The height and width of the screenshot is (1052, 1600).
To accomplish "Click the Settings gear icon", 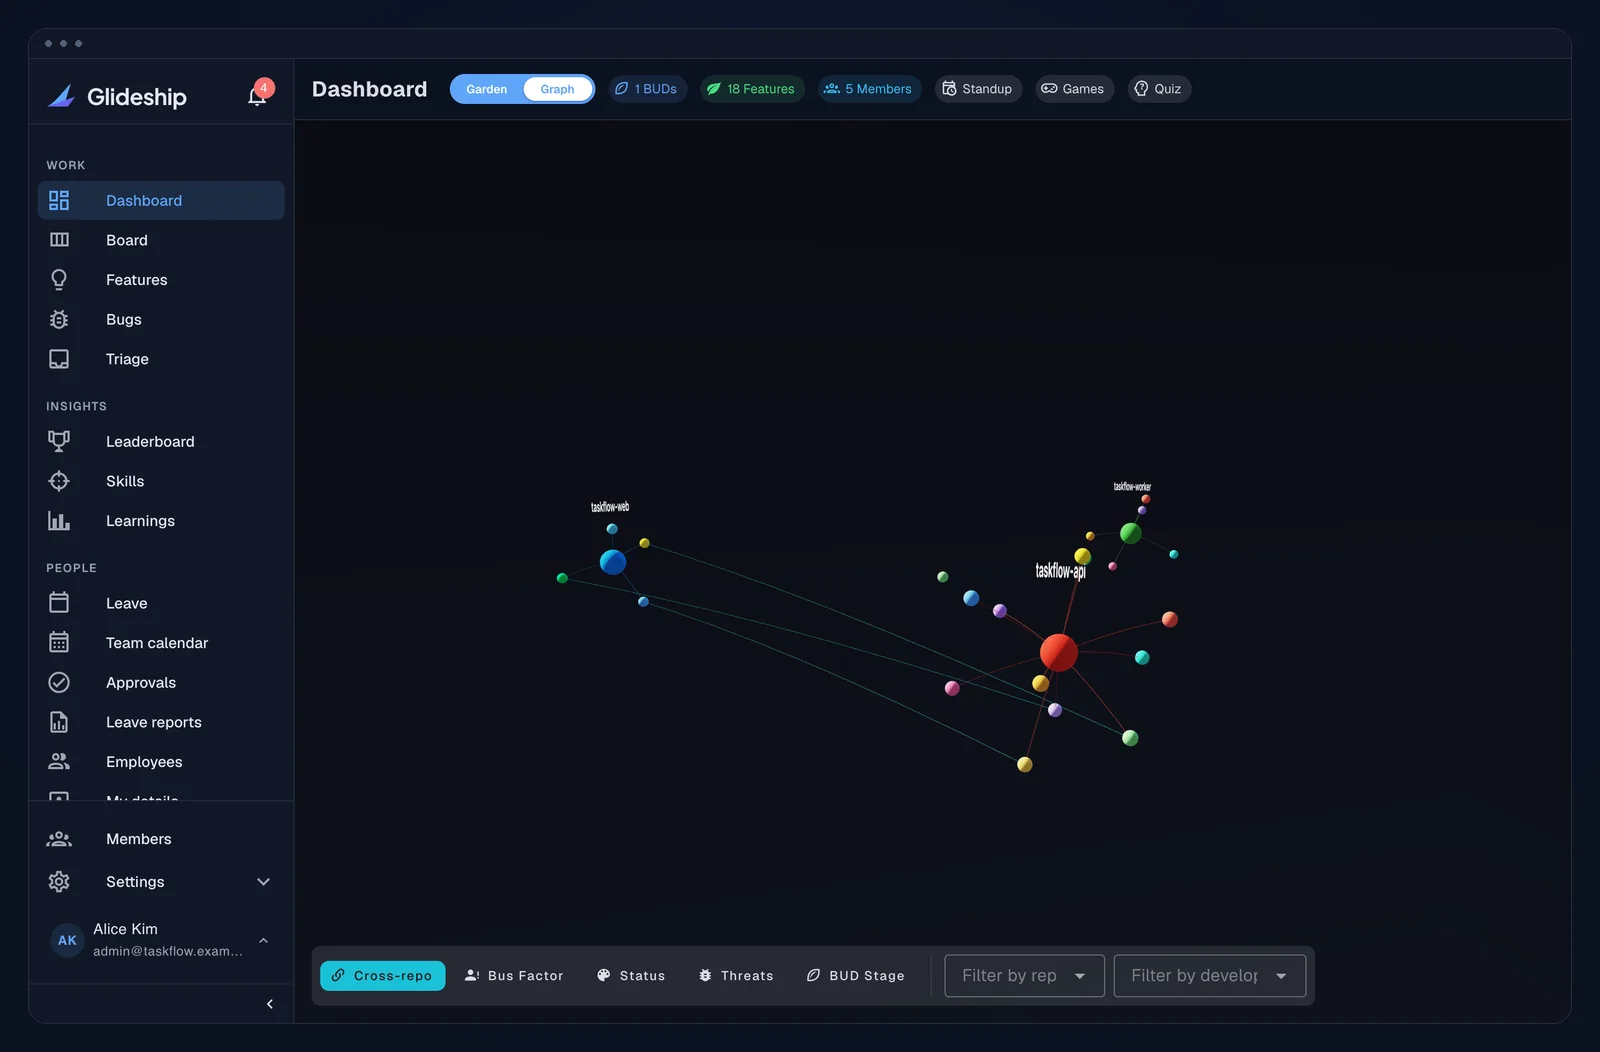I will pos(59,882).
